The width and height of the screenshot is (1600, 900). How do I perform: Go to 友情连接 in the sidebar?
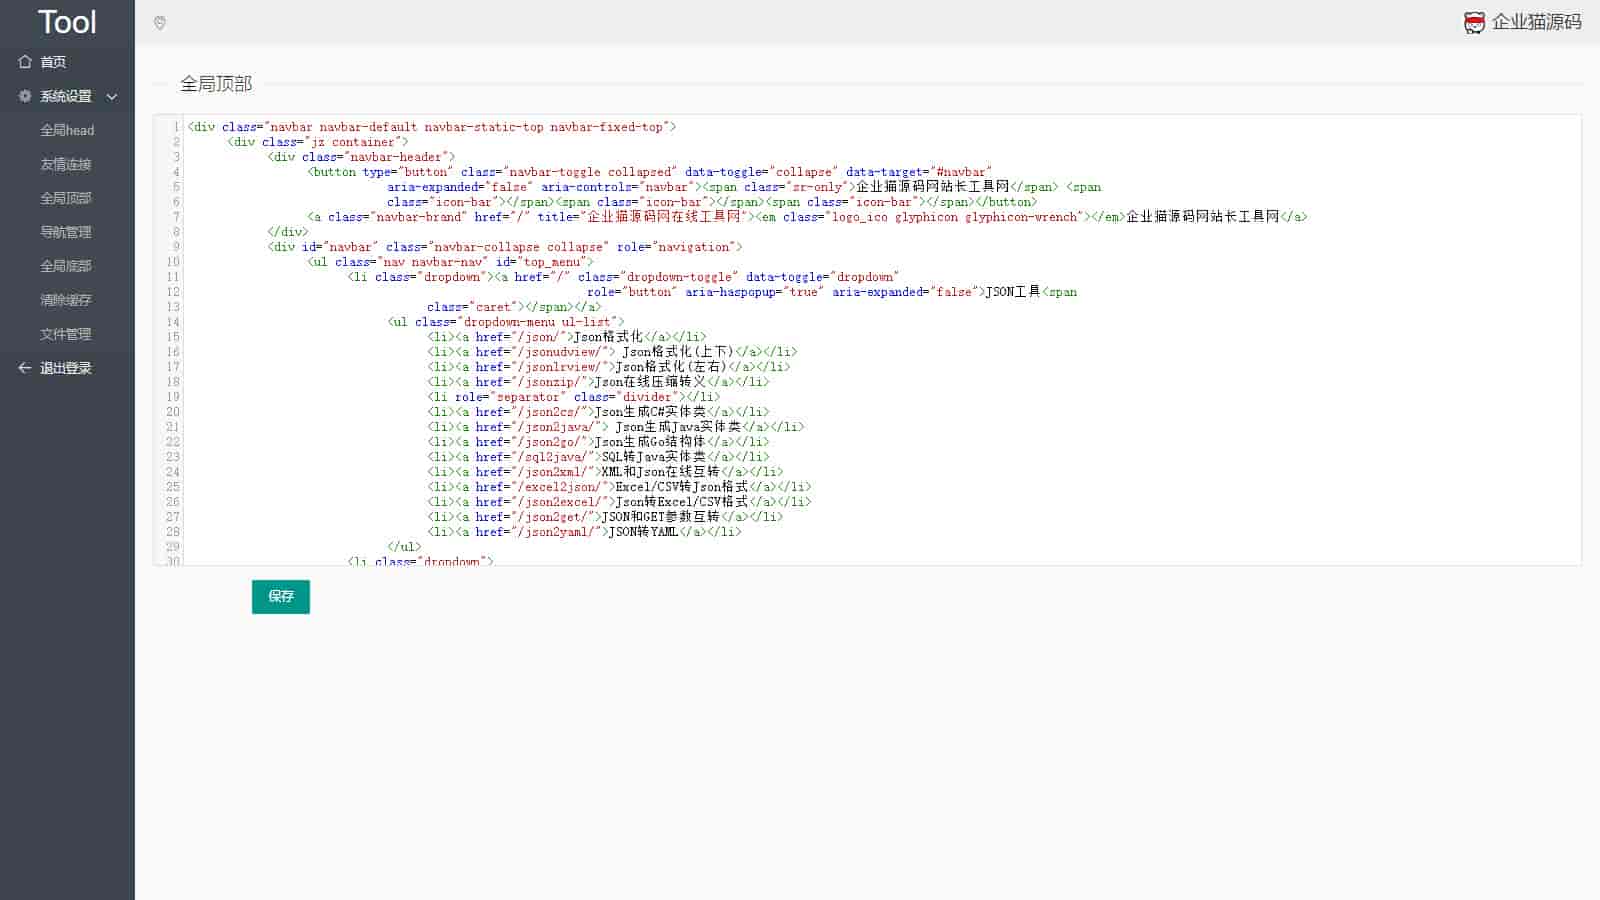66,164
